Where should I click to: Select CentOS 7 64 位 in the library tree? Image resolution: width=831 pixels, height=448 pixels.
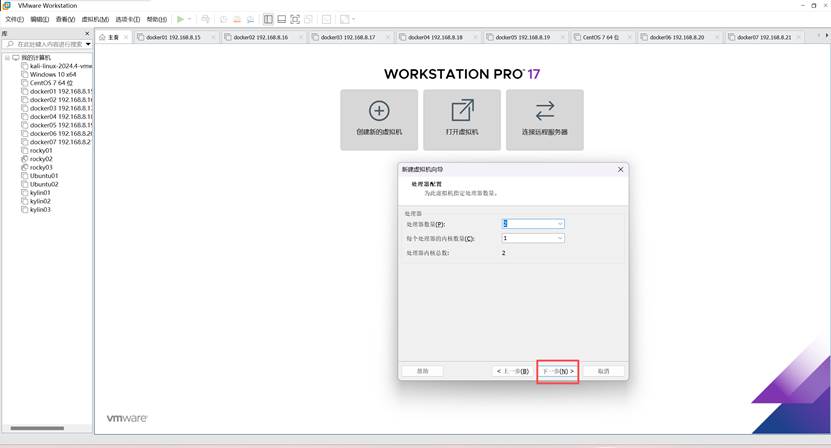click(x=47, y=83)
